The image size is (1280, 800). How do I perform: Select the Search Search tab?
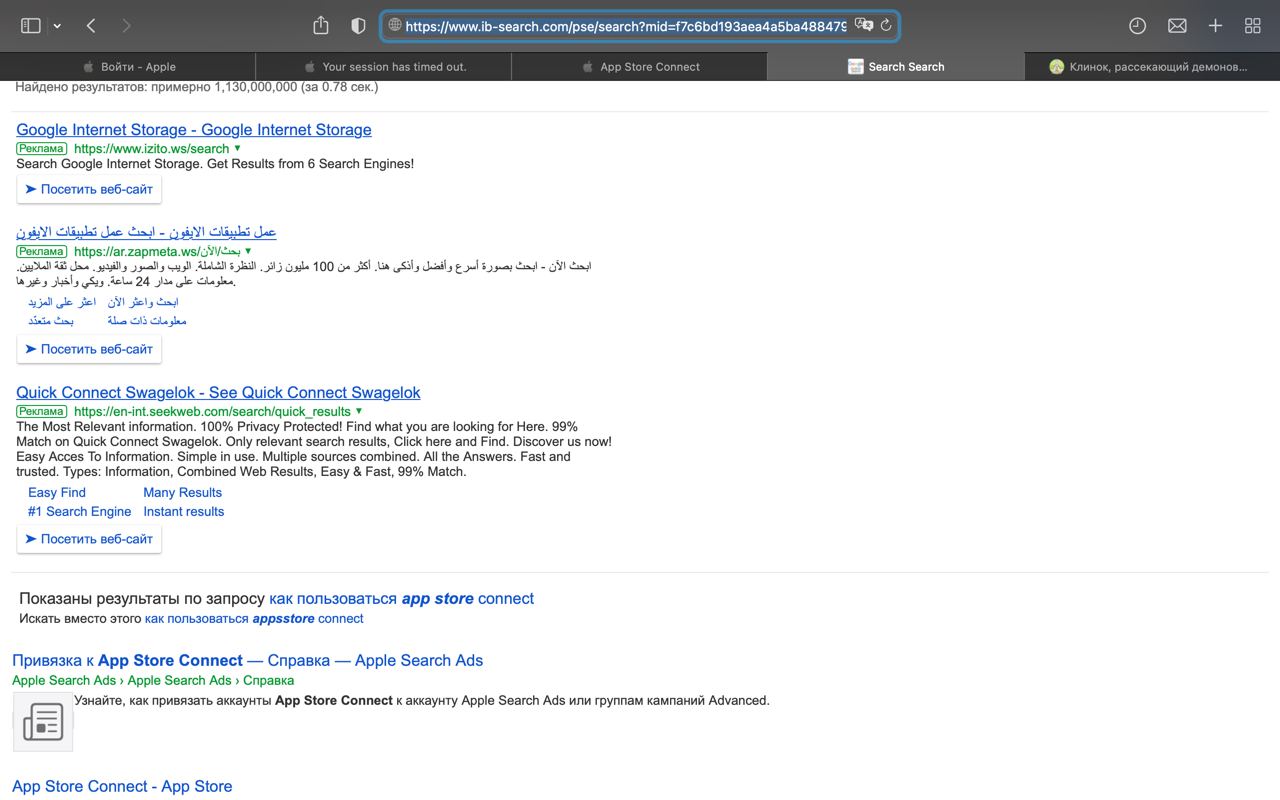pos(896,67)
